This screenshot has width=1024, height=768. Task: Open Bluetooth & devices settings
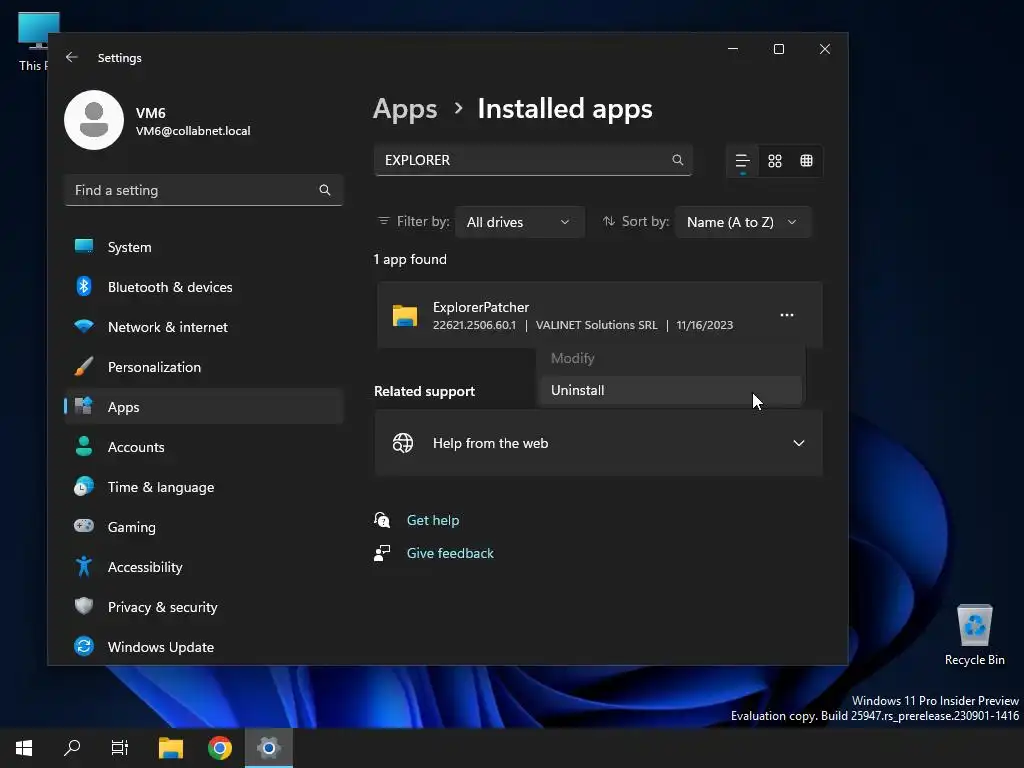[x=204, y=287]
